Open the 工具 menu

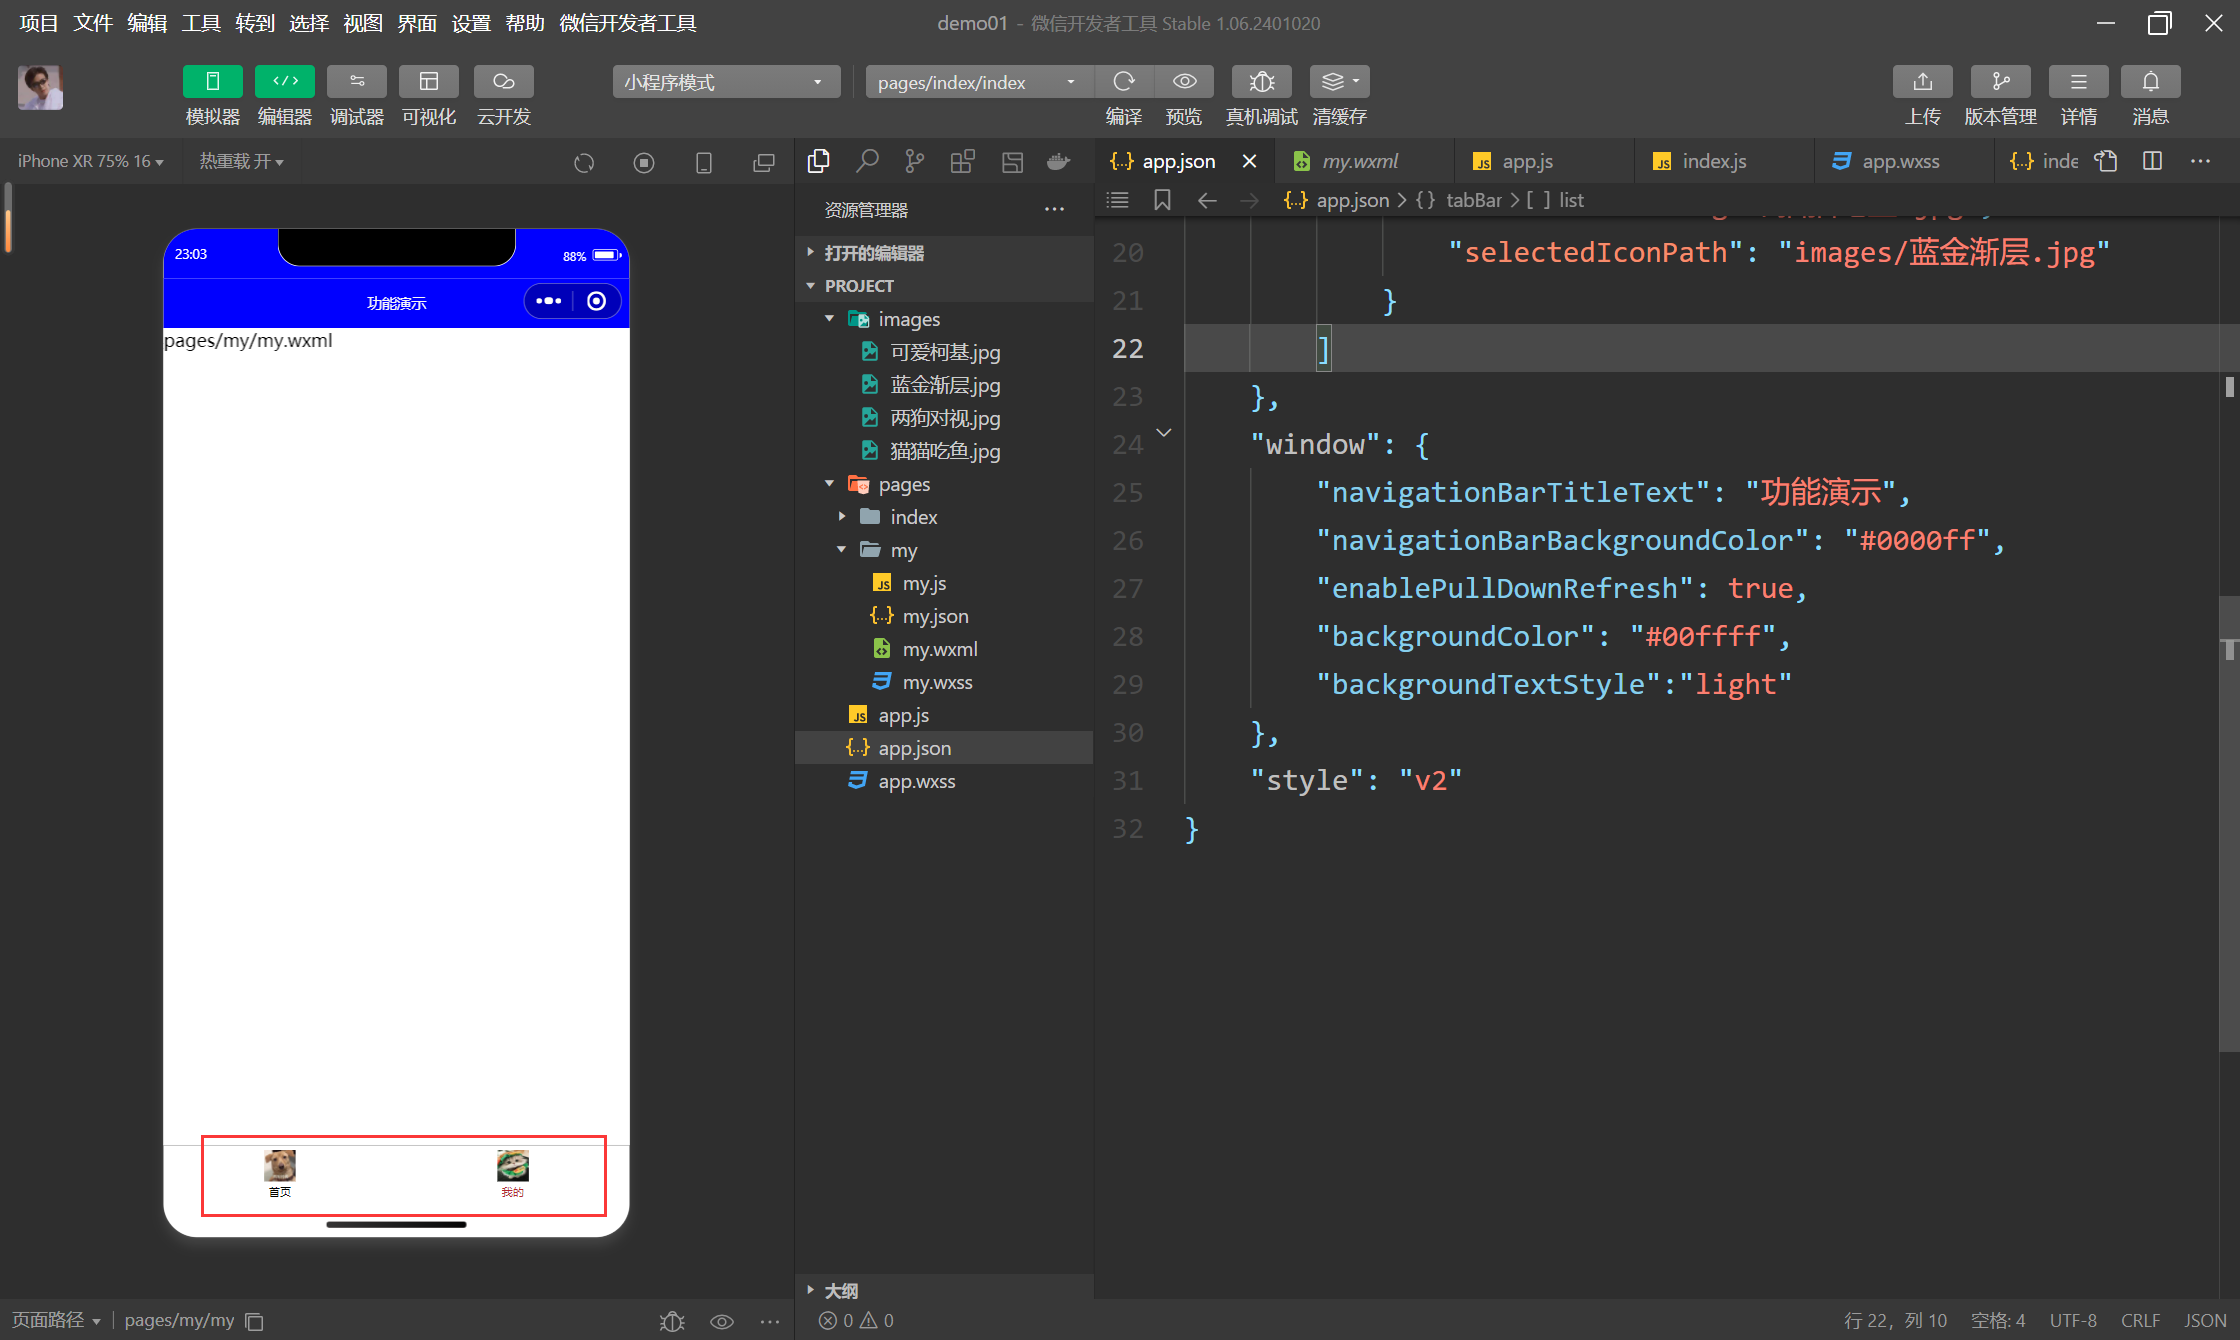pos(200,22)
